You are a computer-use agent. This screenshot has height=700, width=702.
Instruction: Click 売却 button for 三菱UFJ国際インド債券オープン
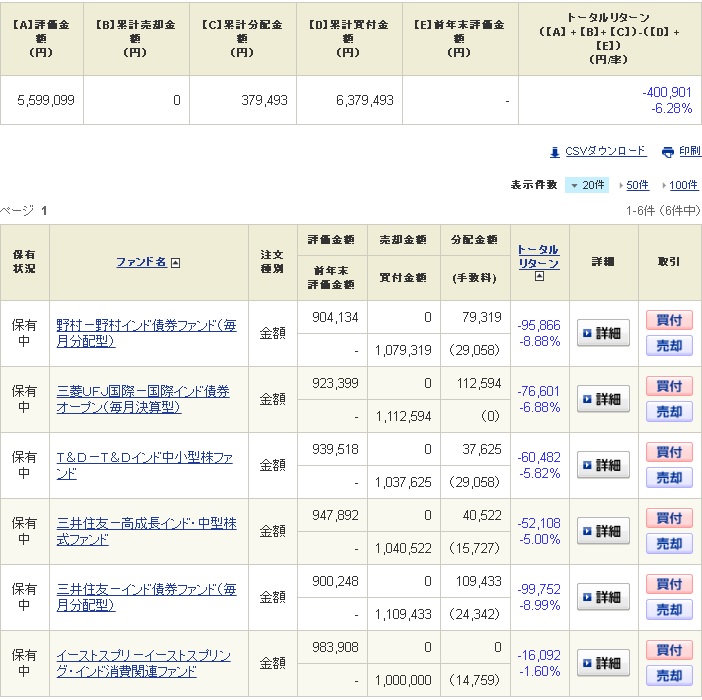[669, 412]
